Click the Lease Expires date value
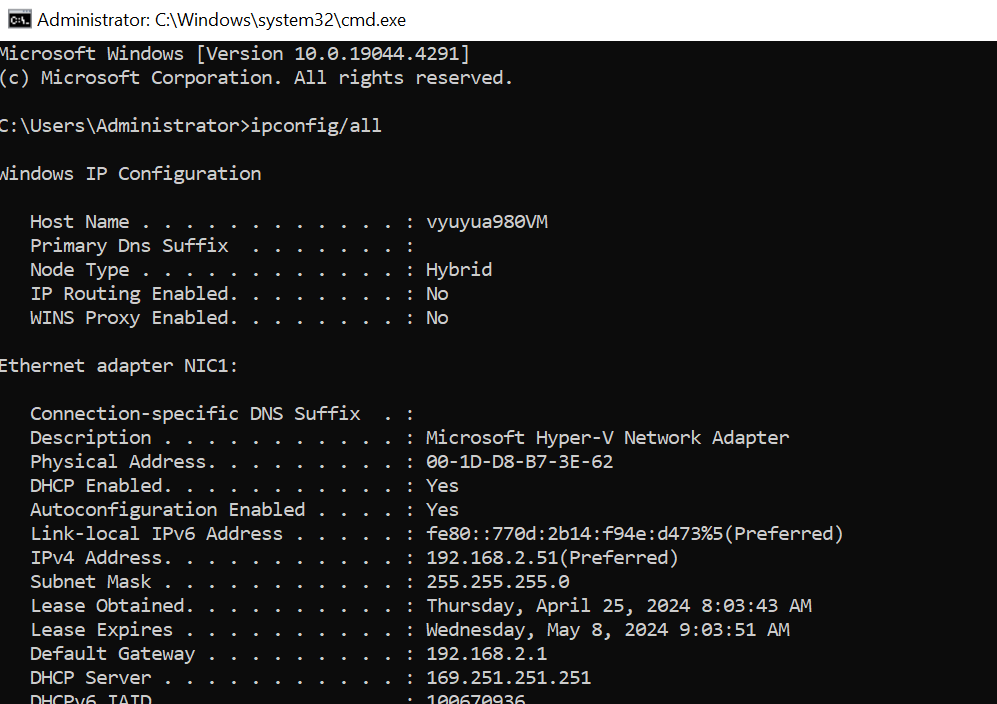 (x=608, y=630)
